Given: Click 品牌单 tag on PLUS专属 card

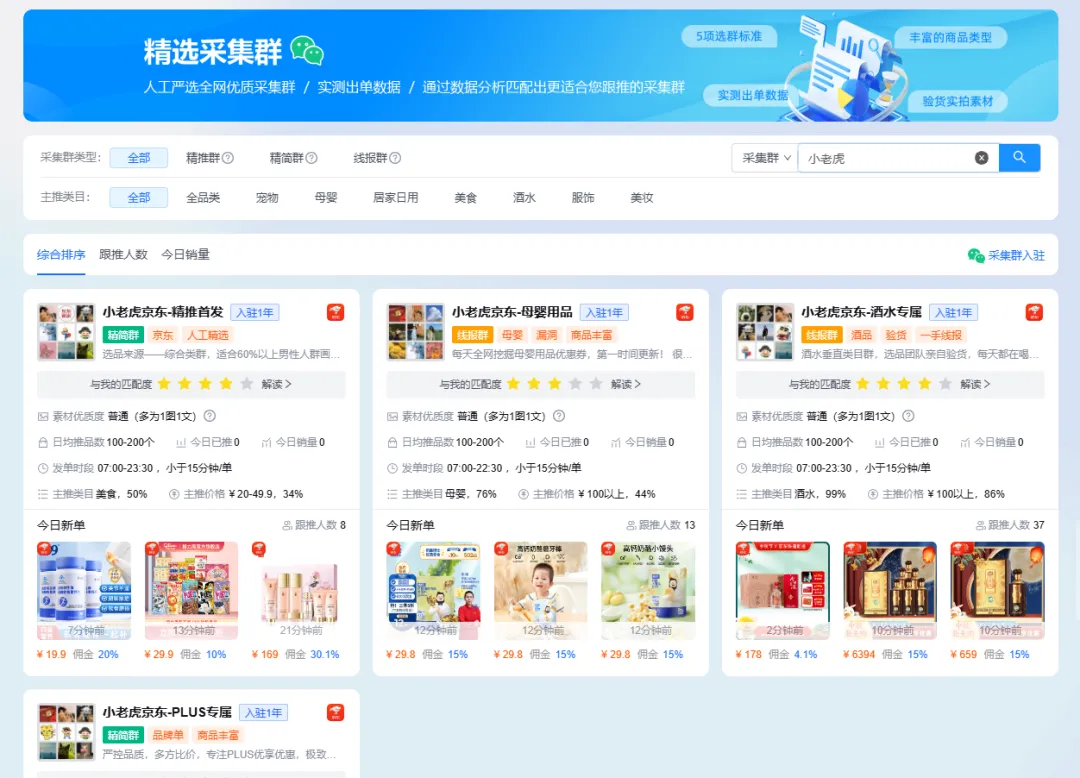Looking at the screenshot, I should (168, 735).
